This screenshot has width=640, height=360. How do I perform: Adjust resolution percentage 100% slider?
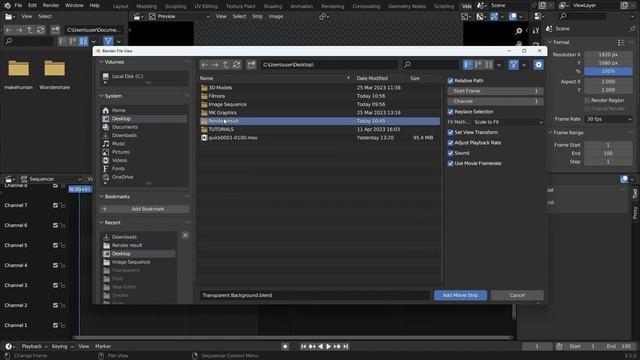point(609,71)
